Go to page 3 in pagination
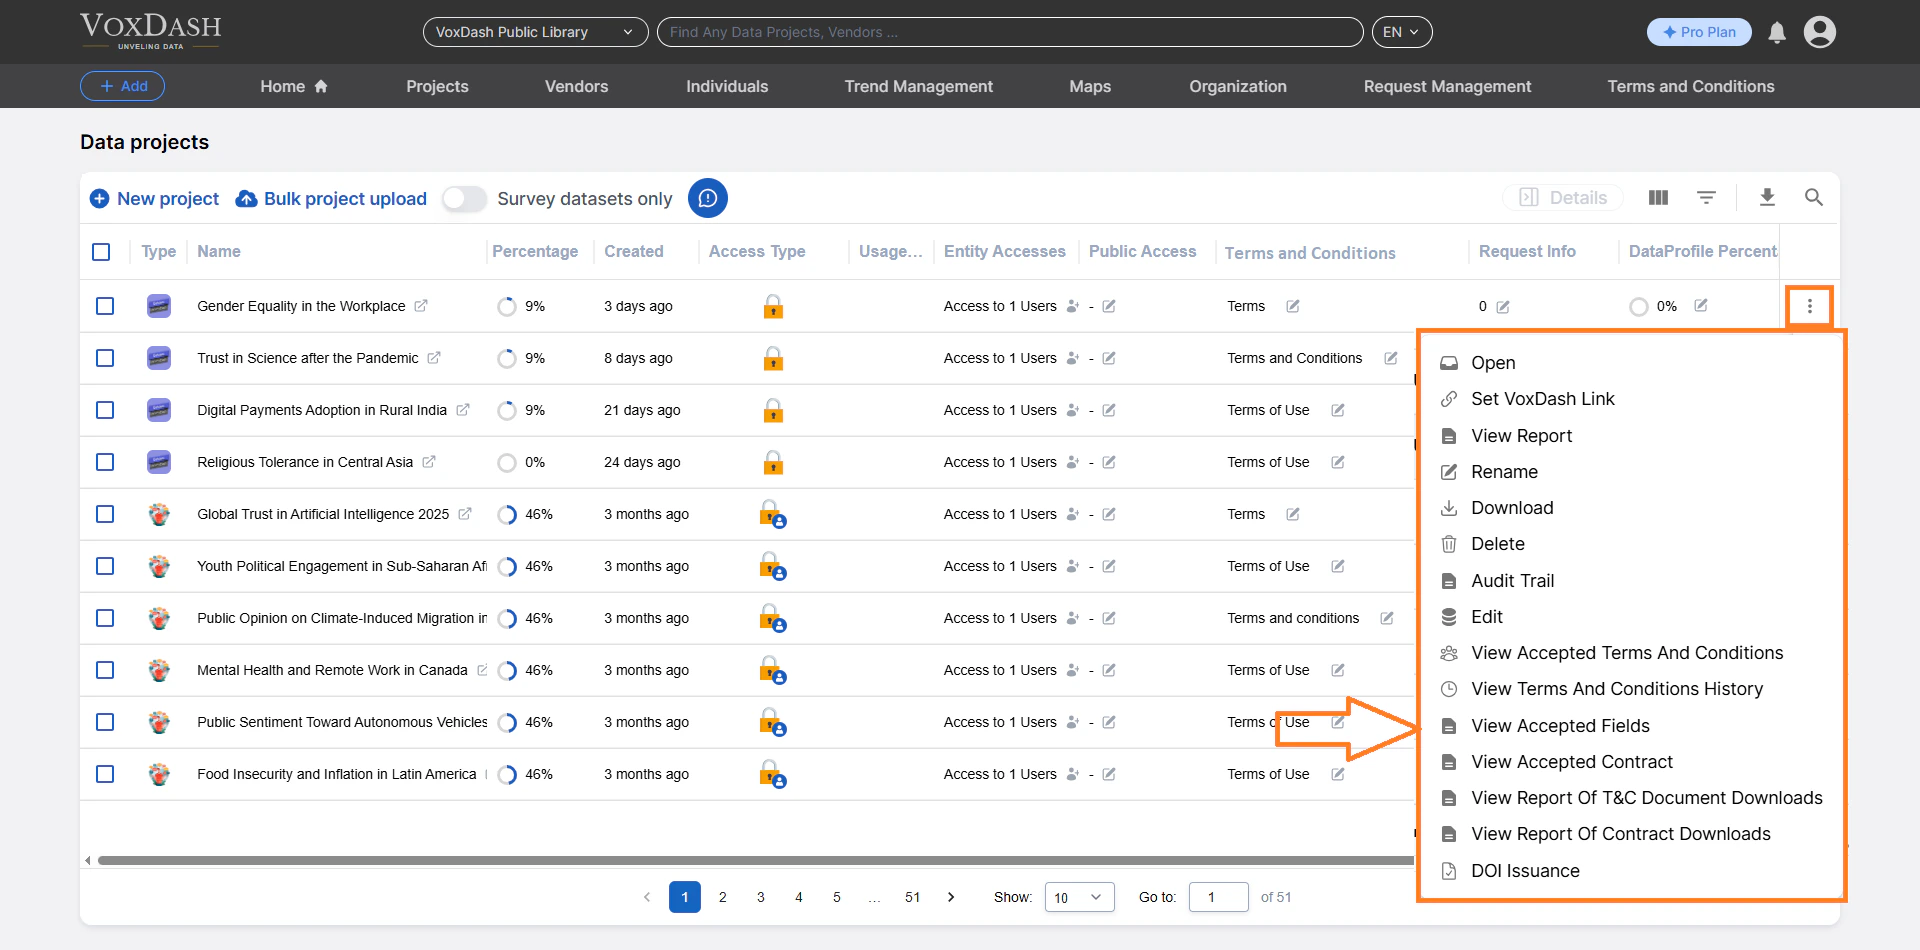Viewport: 1920px width, 950px height. click(761, 897)
